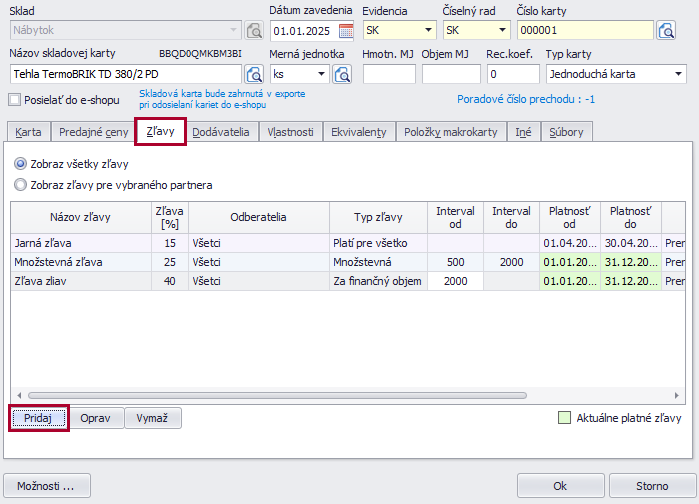The width and height of the screenshot is (699, 504).
Task: Switch to the Predajné ceny tab
Action: point(93,132)
